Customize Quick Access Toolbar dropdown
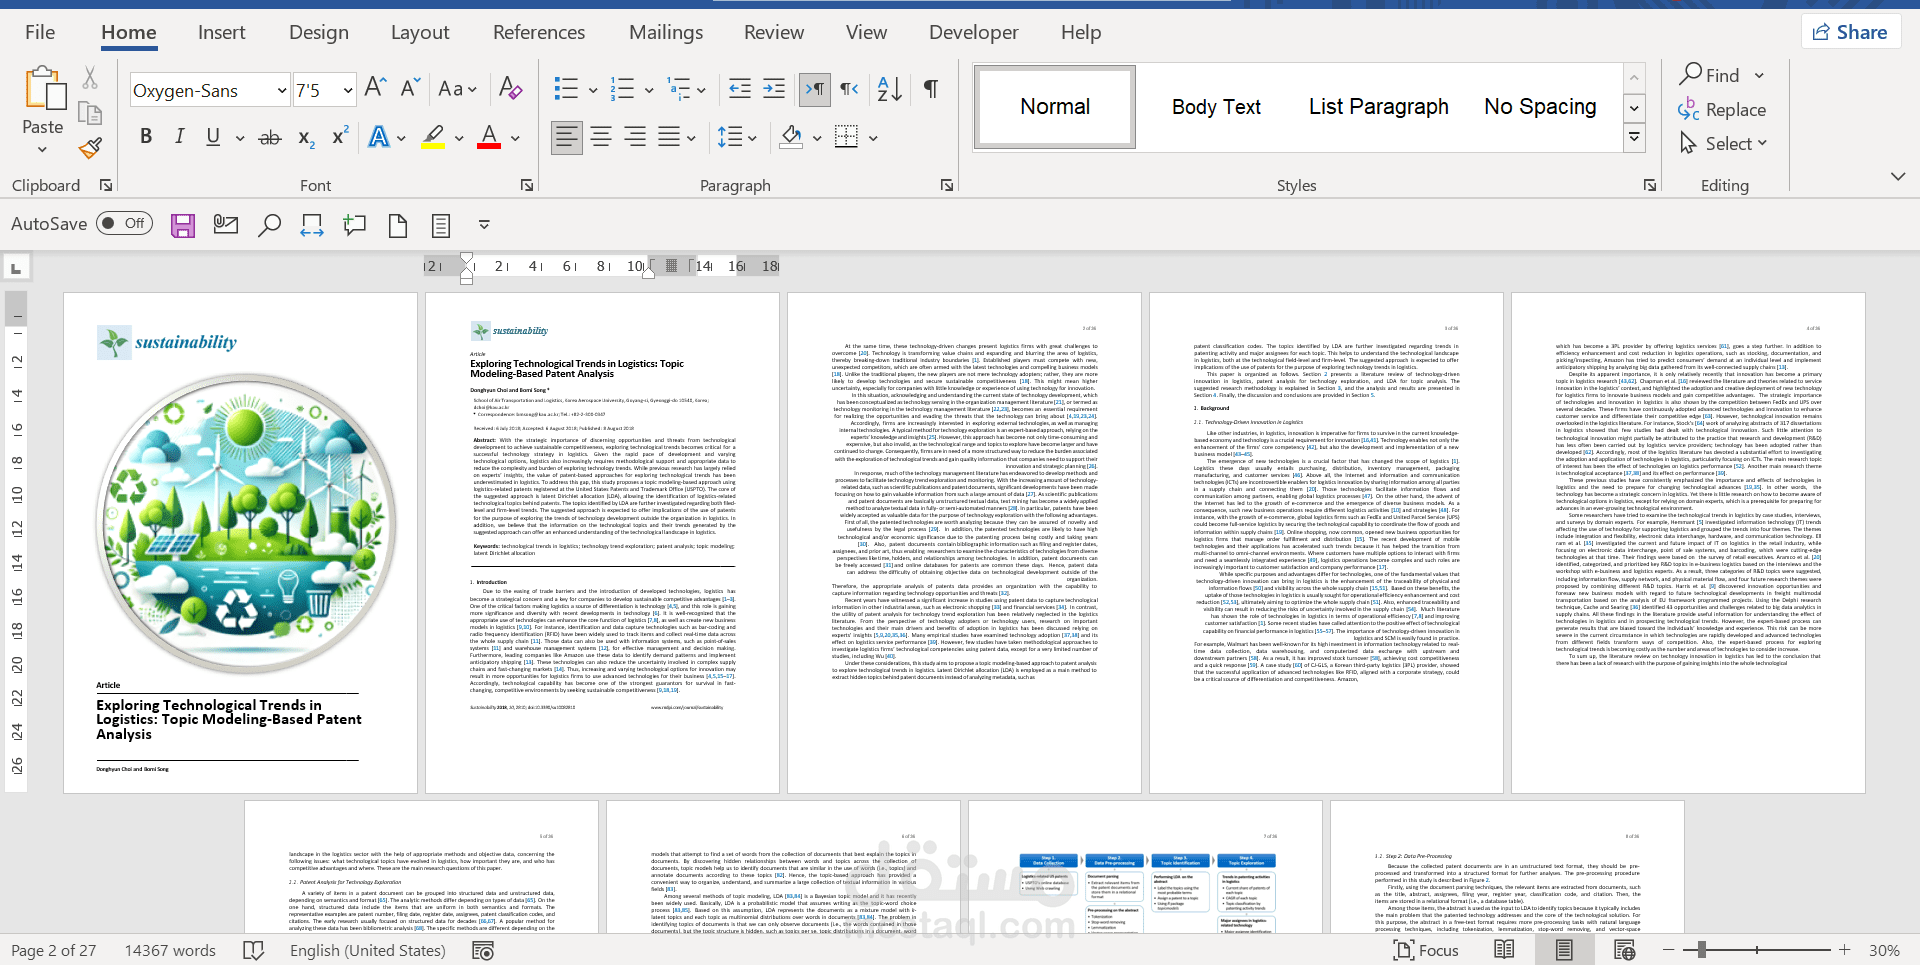 coord(484,225)
